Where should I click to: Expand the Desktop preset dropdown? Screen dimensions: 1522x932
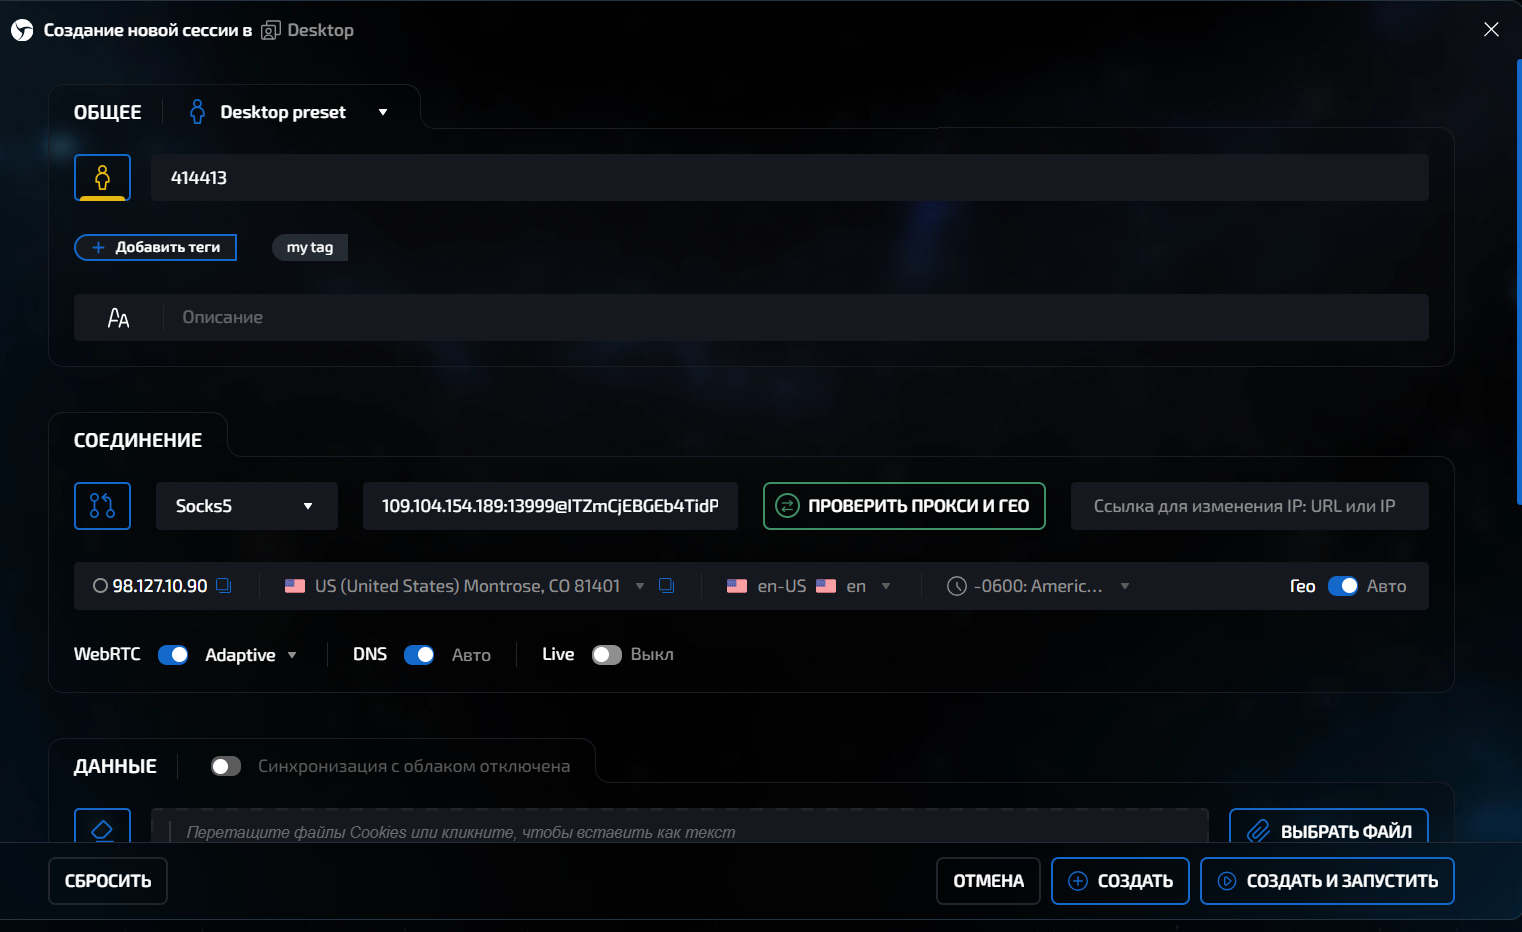[383, 112]
